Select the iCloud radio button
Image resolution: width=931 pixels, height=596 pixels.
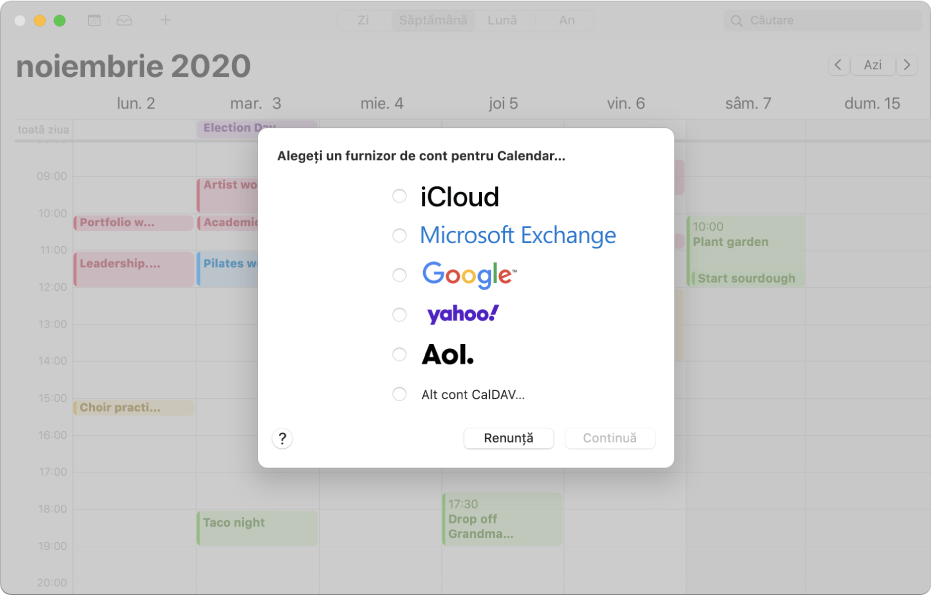(399, 196)
